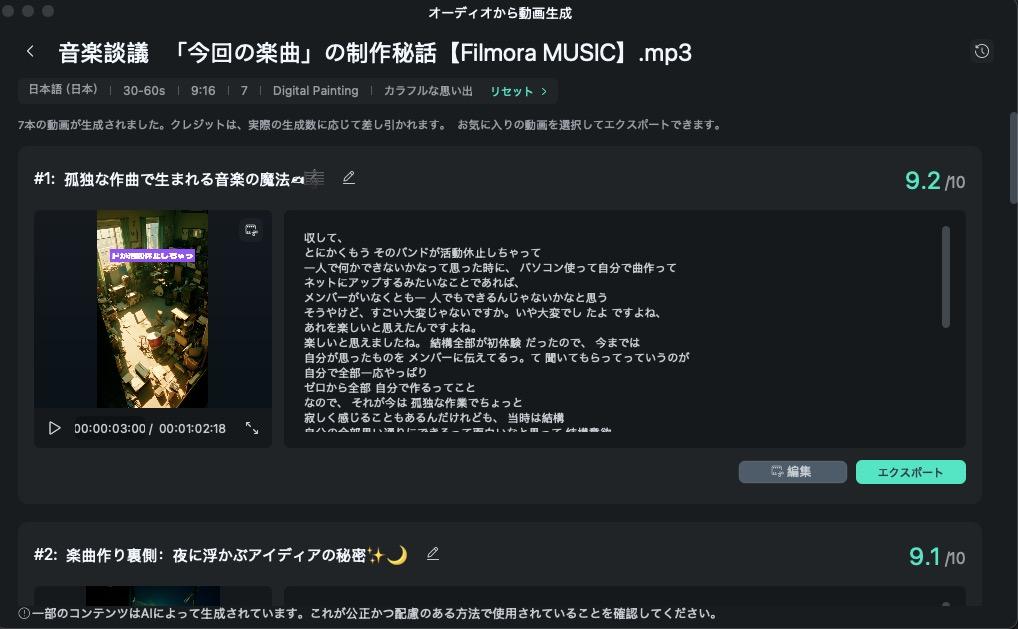Export video #1 with エクスポート button
1018x629 pixels.
(911, 472)
